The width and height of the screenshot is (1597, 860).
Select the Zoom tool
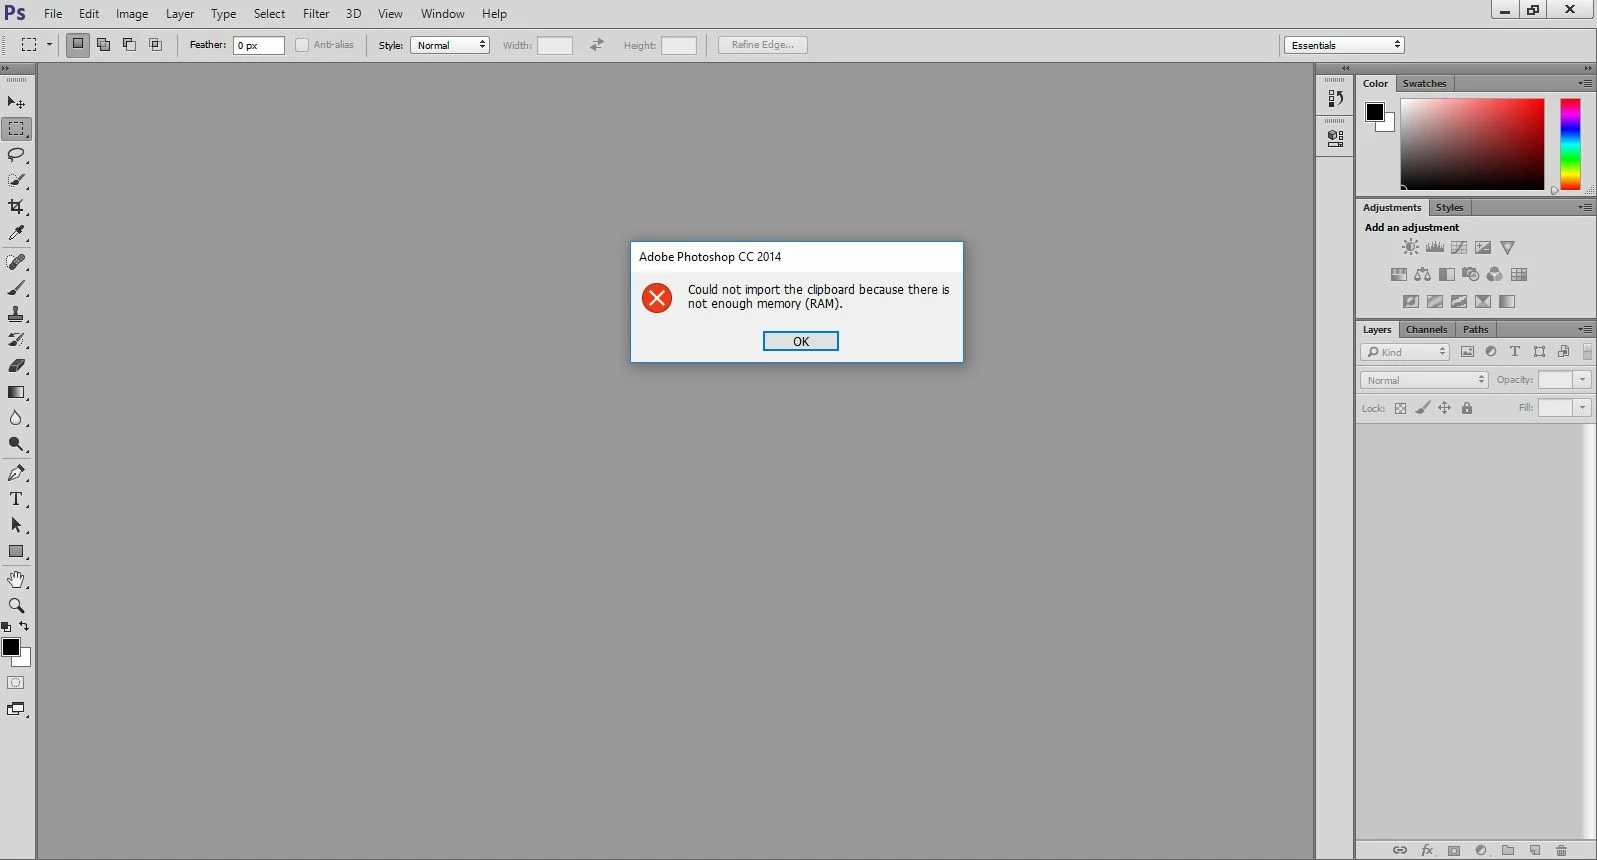pyautogui.click(x=16, y=606)
